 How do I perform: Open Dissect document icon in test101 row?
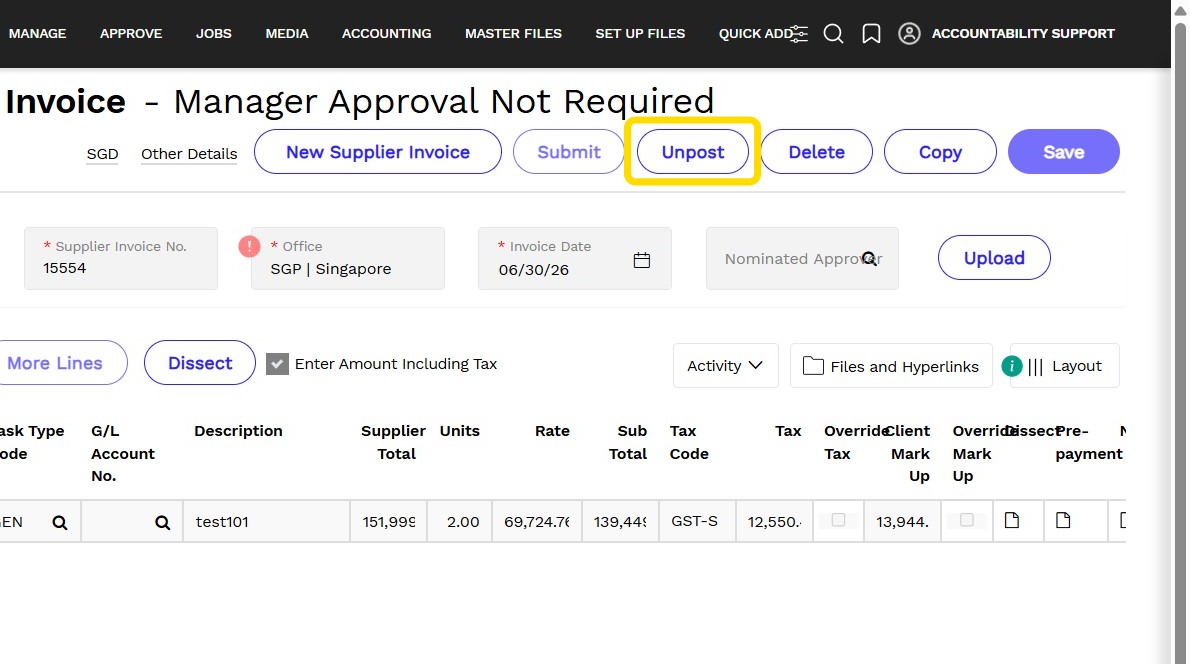pyautogui.click(x=1012, y=520)
